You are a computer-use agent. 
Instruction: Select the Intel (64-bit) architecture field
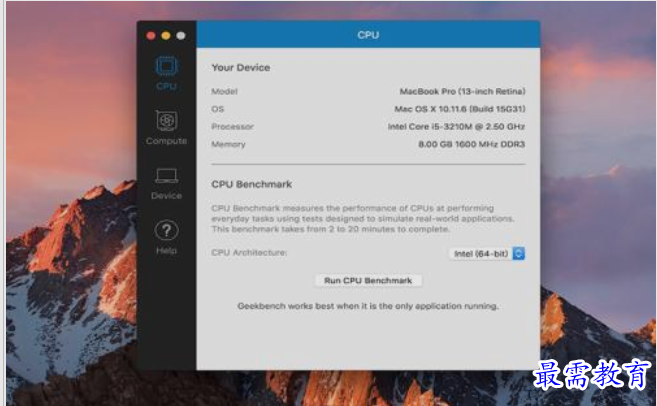coord(486,253)
